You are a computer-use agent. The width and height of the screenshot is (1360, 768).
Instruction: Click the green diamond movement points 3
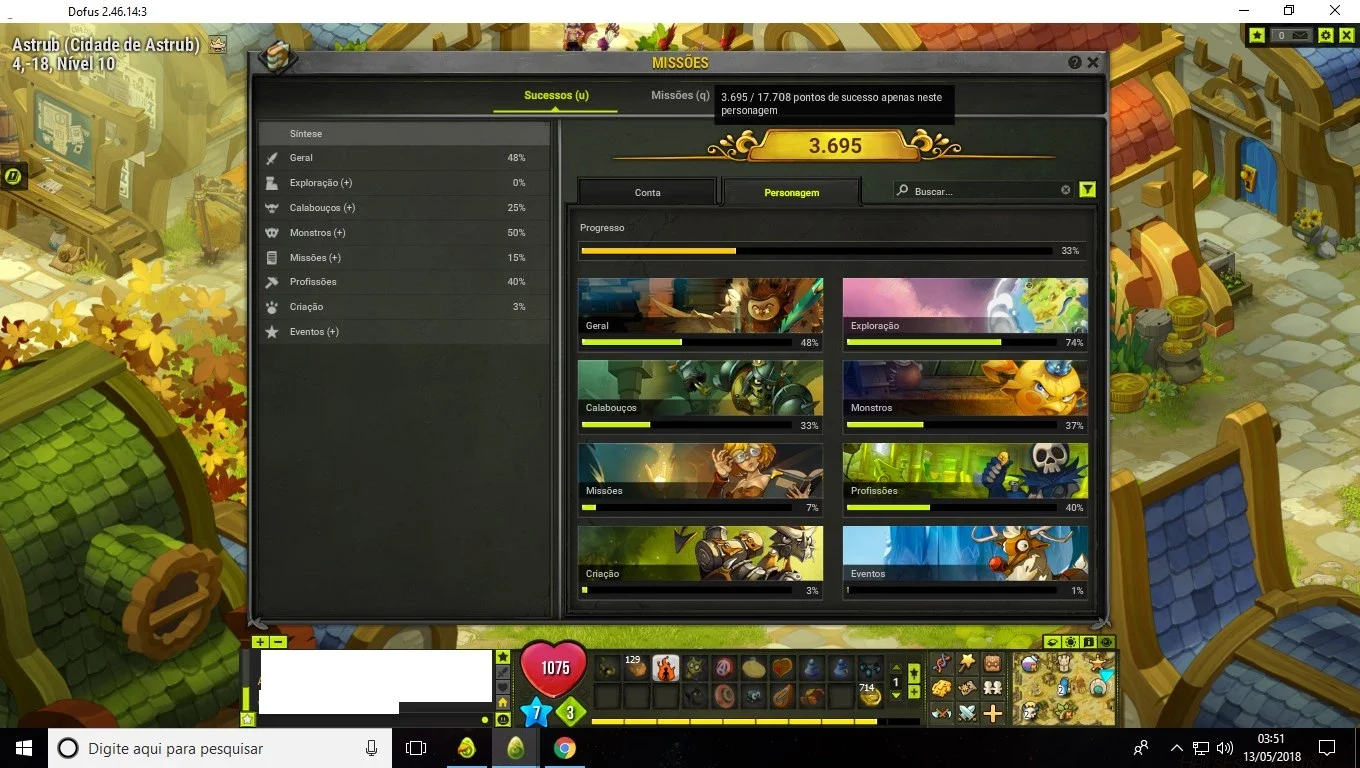570,713
